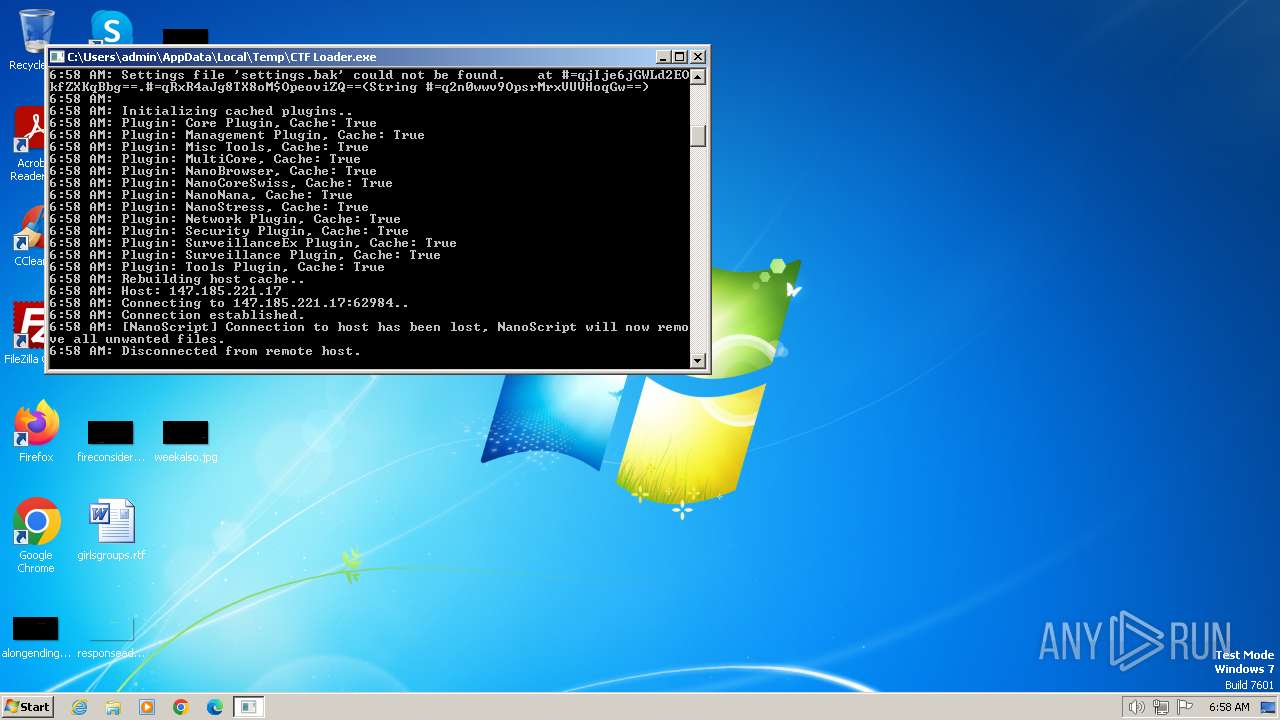1280x720 pixels.
Task: Select the Firefox desktop shortcut
Action: click(36, 432)
